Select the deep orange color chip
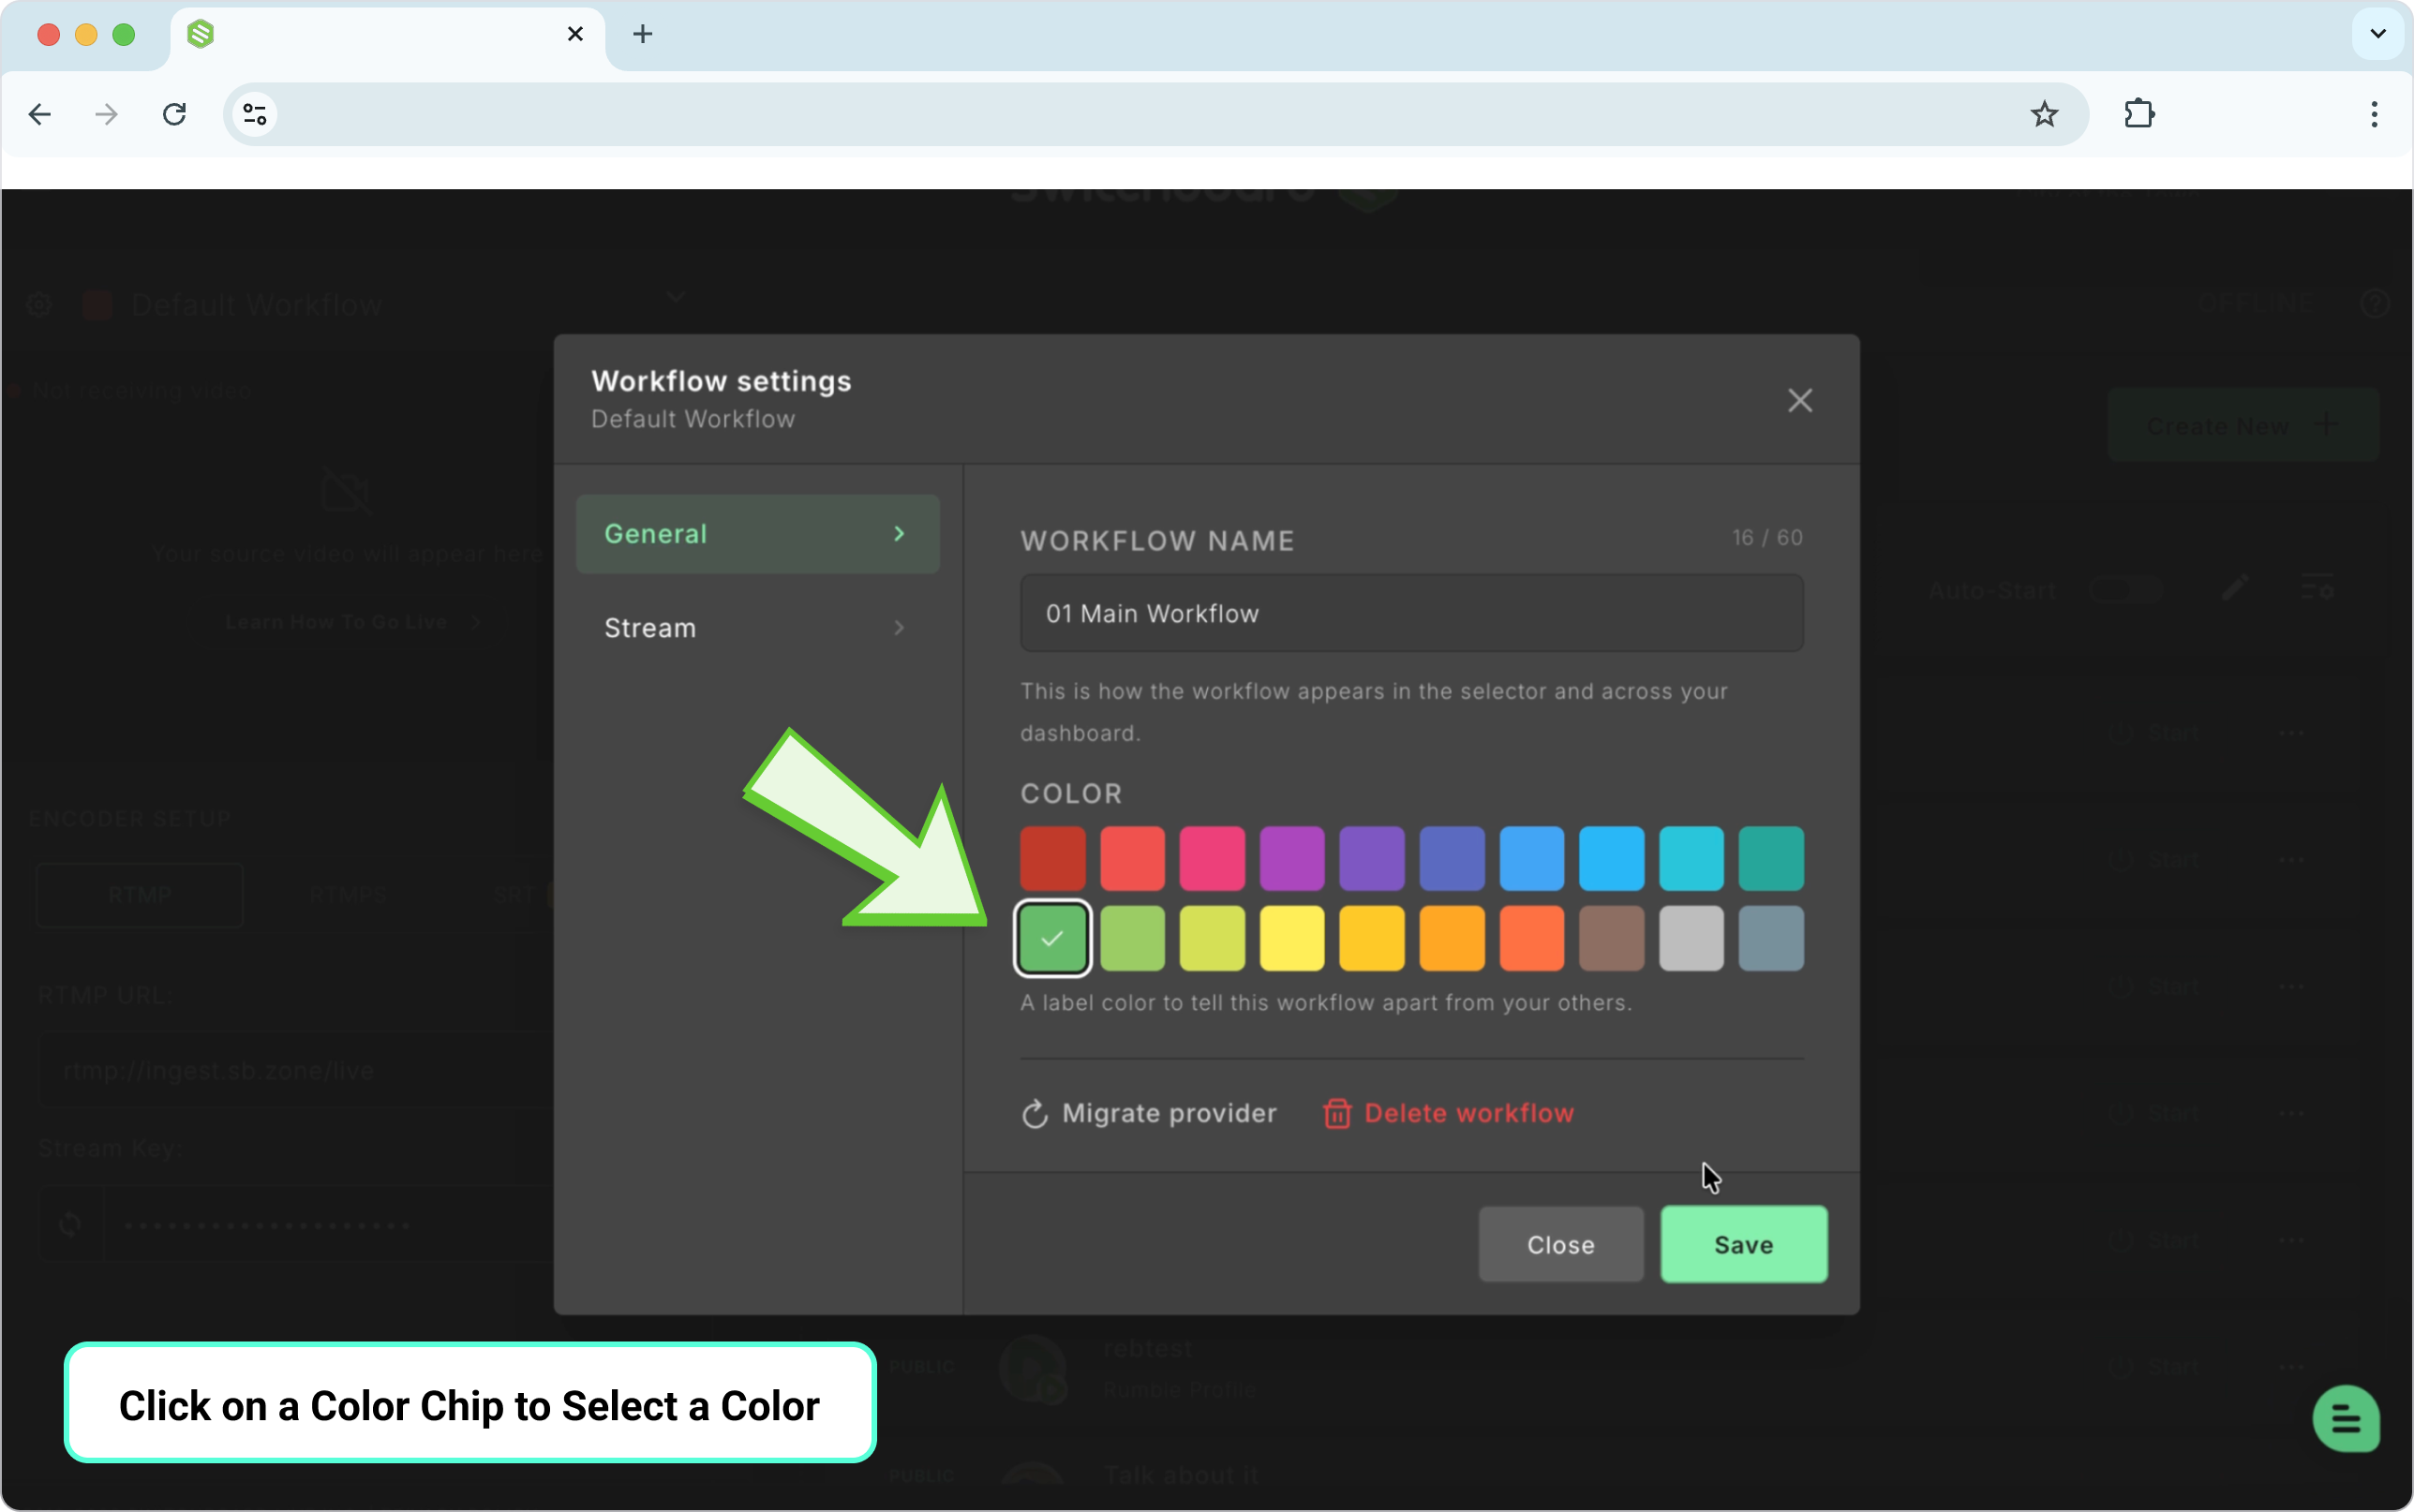 1531,938
